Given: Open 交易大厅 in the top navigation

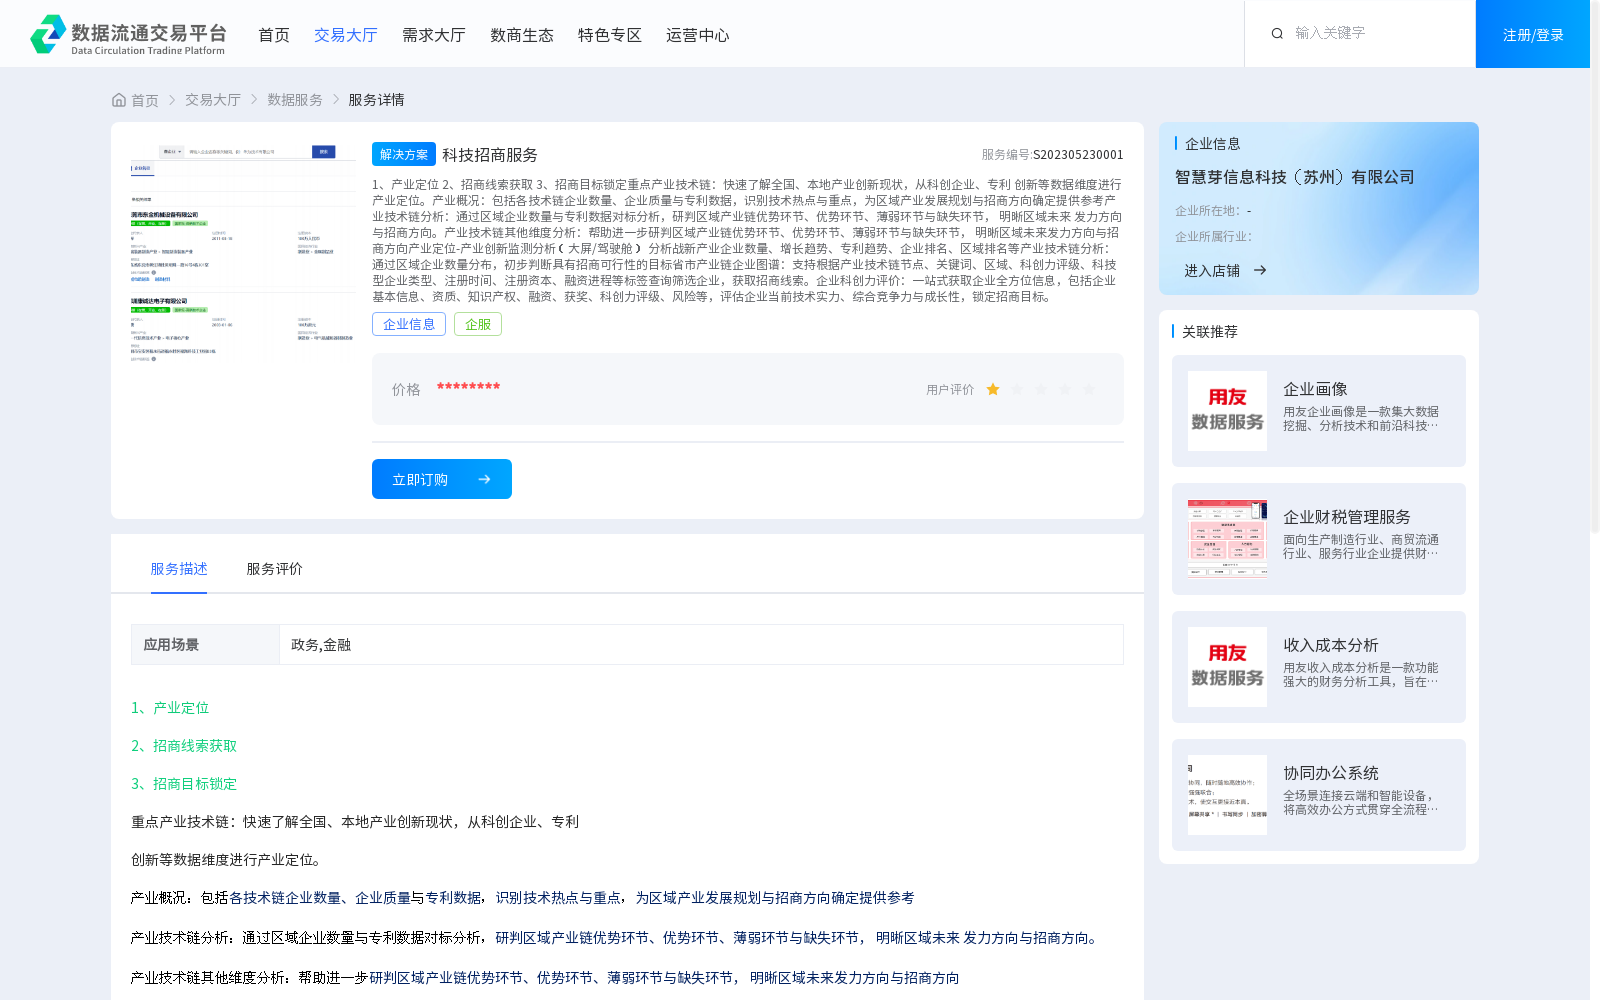Looking at the screenshot, I should pyautogui.click(x=346, y=35).
